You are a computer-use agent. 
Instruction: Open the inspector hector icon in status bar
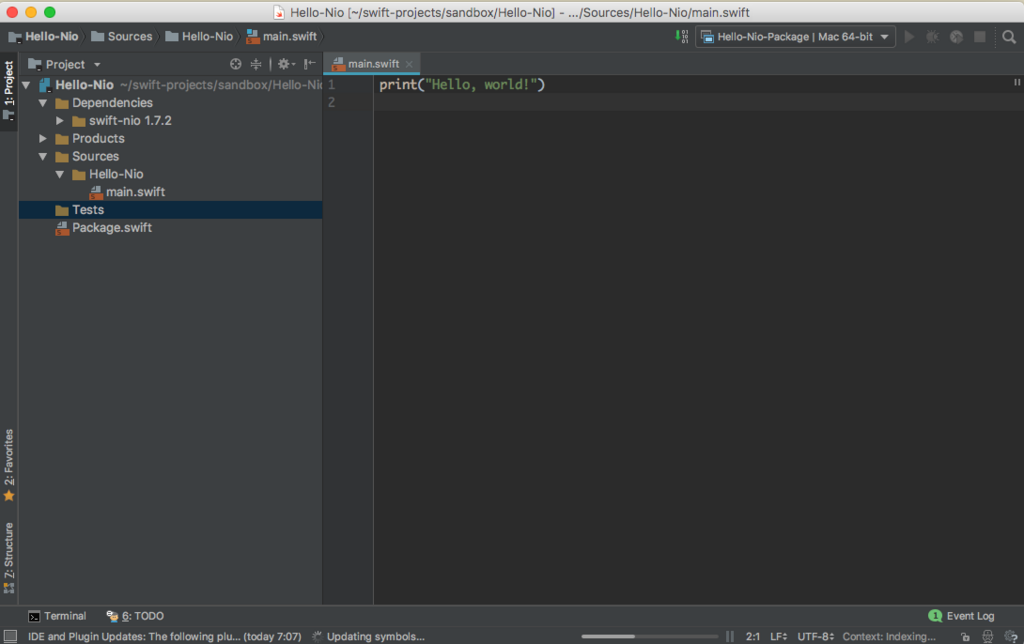click(x=987, y=637)
